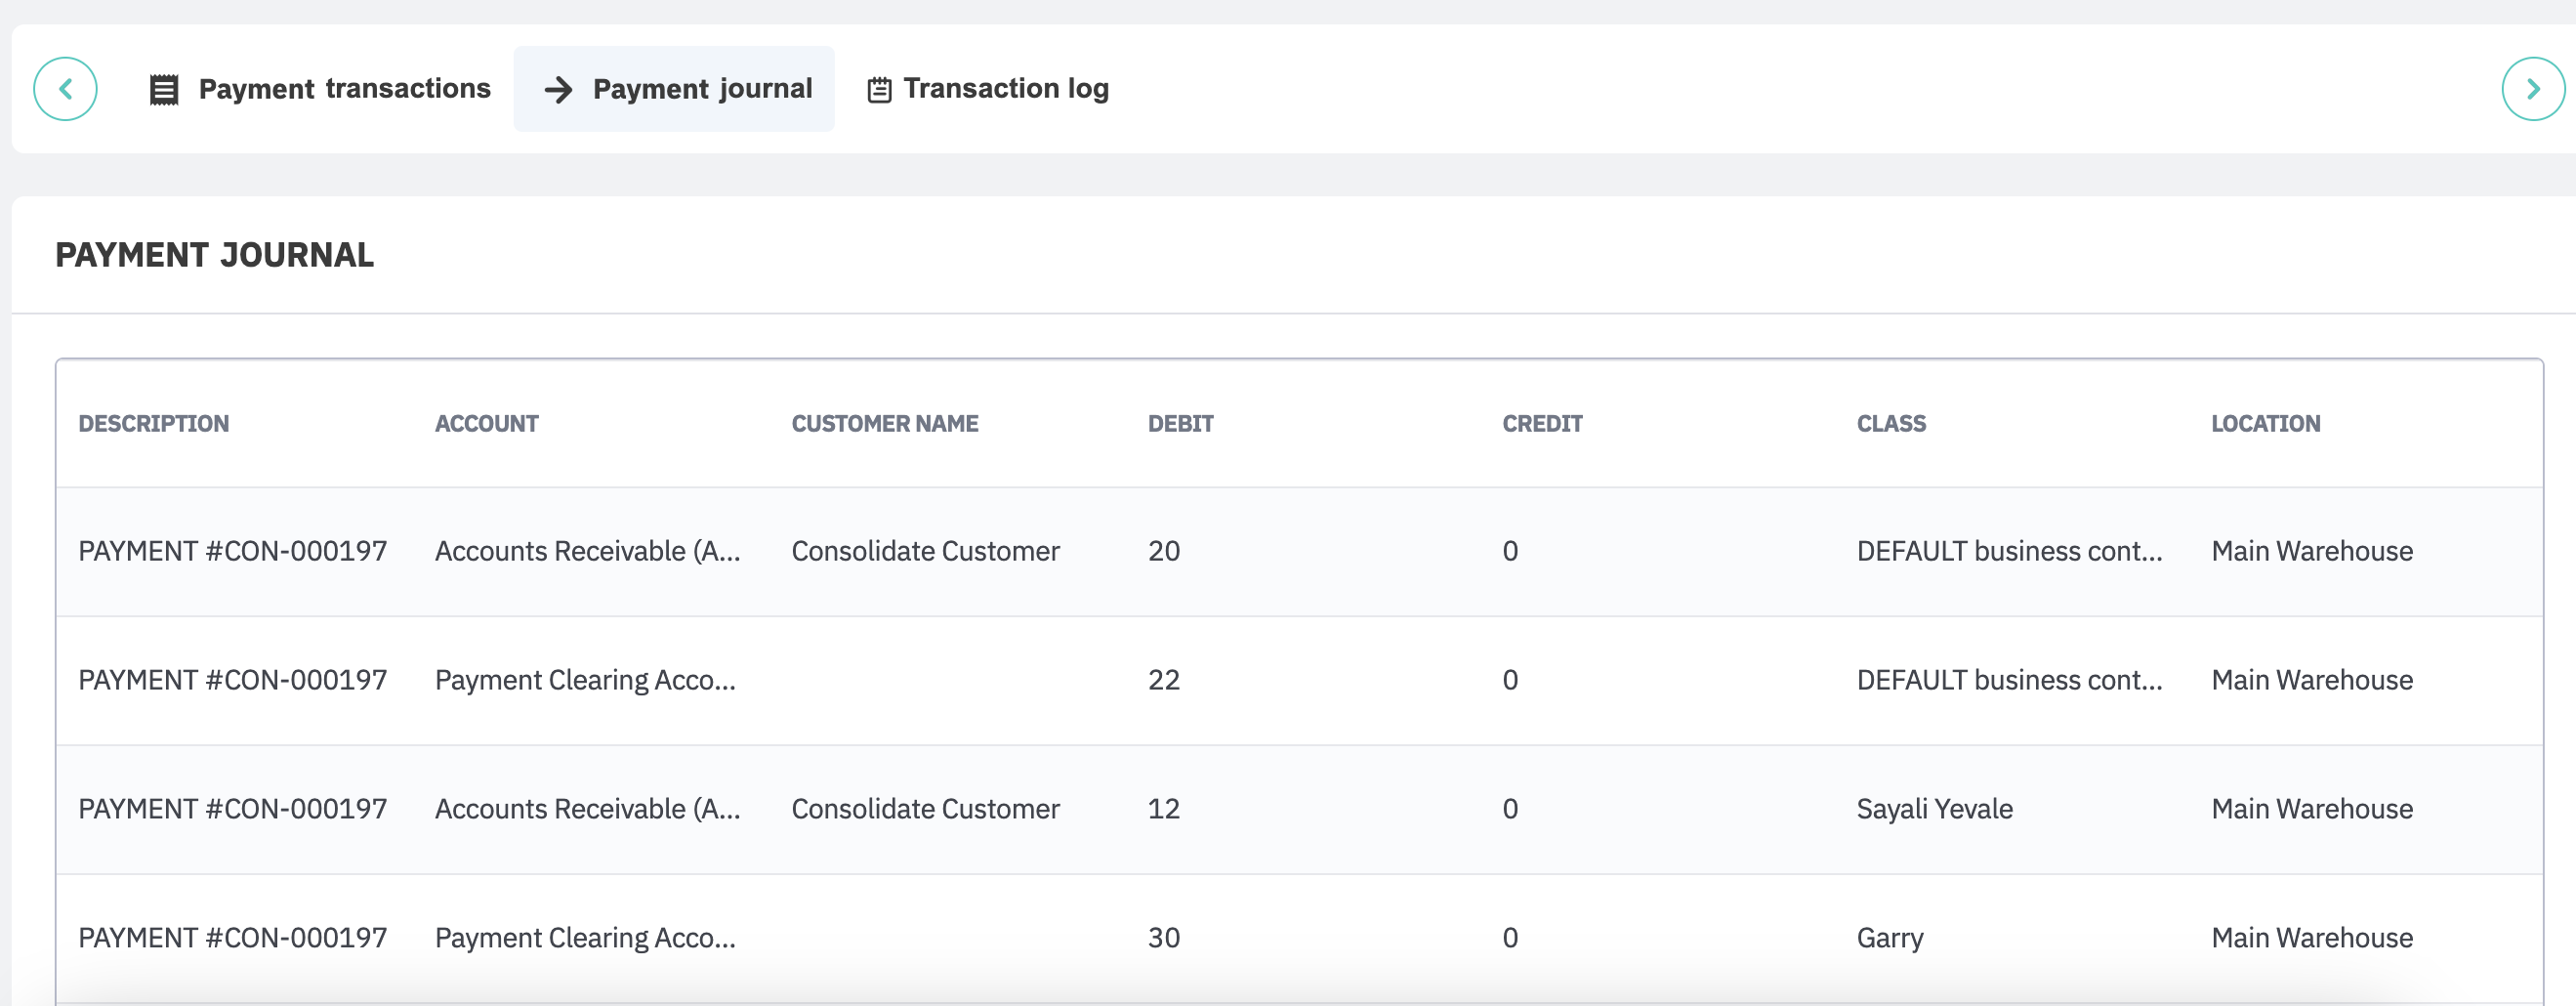Click the Payment journal arrow icon

point(558,89)
